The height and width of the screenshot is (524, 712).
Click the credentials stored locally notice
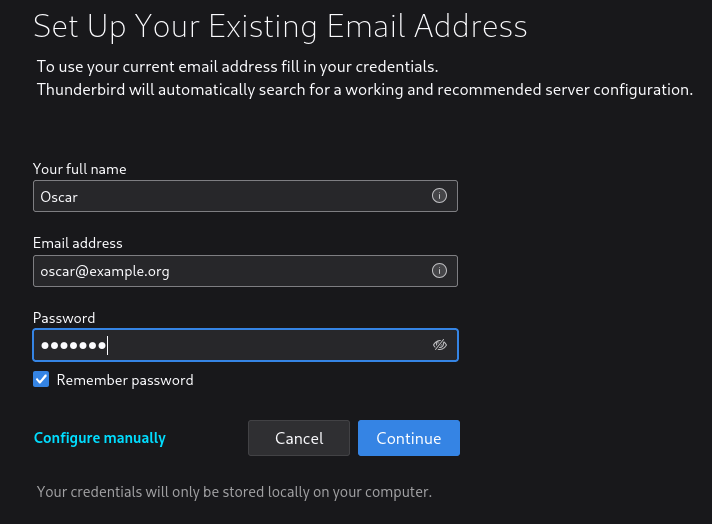coord(234,492)
